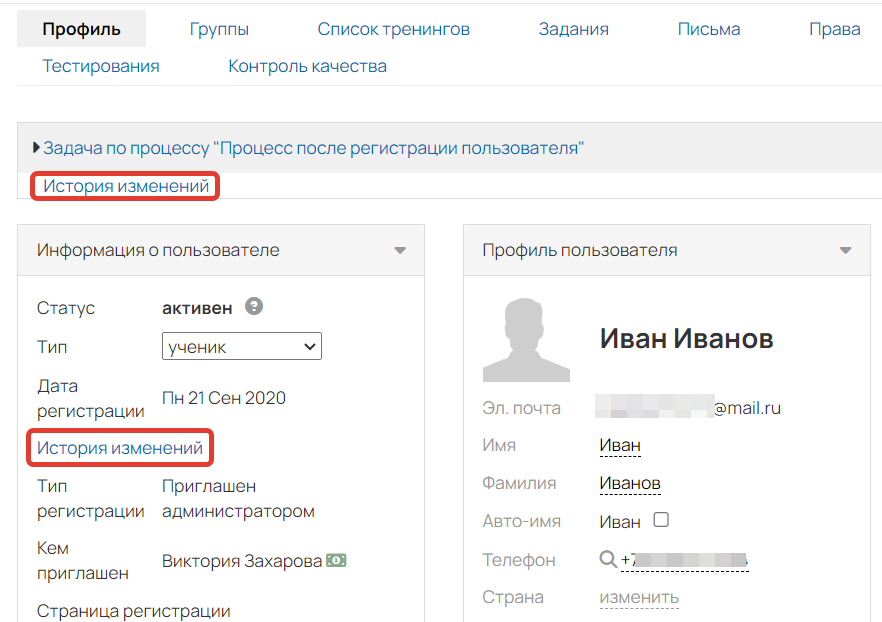Open the Права tab

click(835, 29)
